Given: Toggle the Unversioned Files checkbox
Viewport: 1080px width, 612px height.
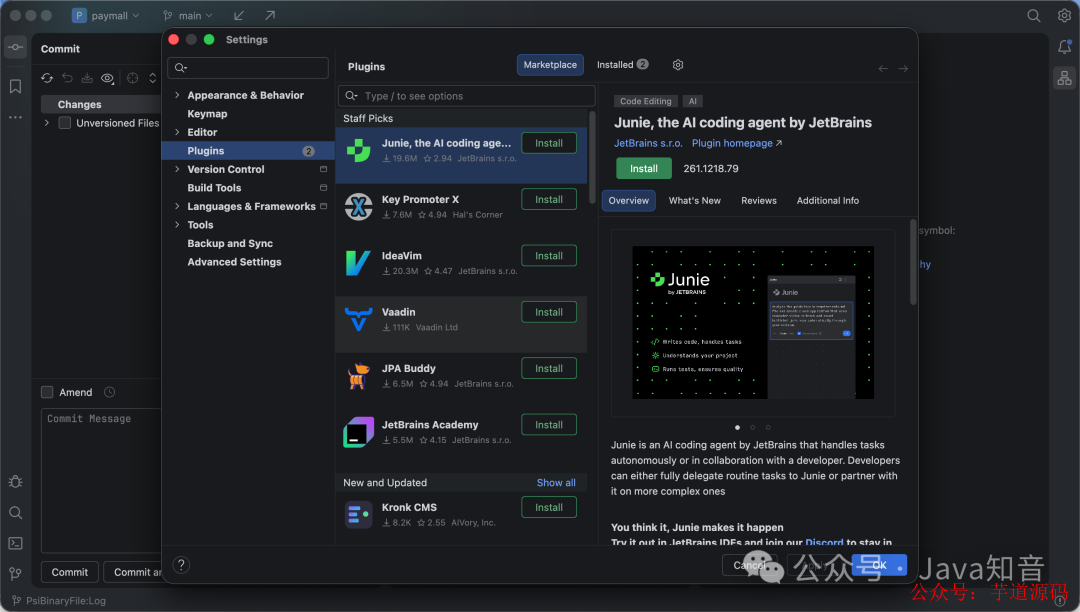Looking at the screenshot, I should (x=65, y=123).
